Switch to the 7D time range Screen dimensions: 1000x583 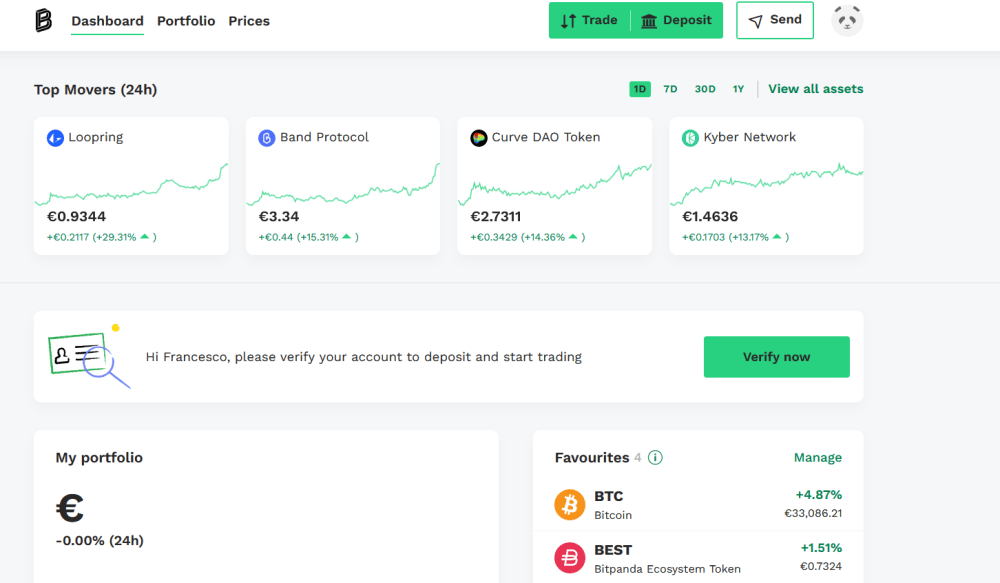[x=670, y=89]
